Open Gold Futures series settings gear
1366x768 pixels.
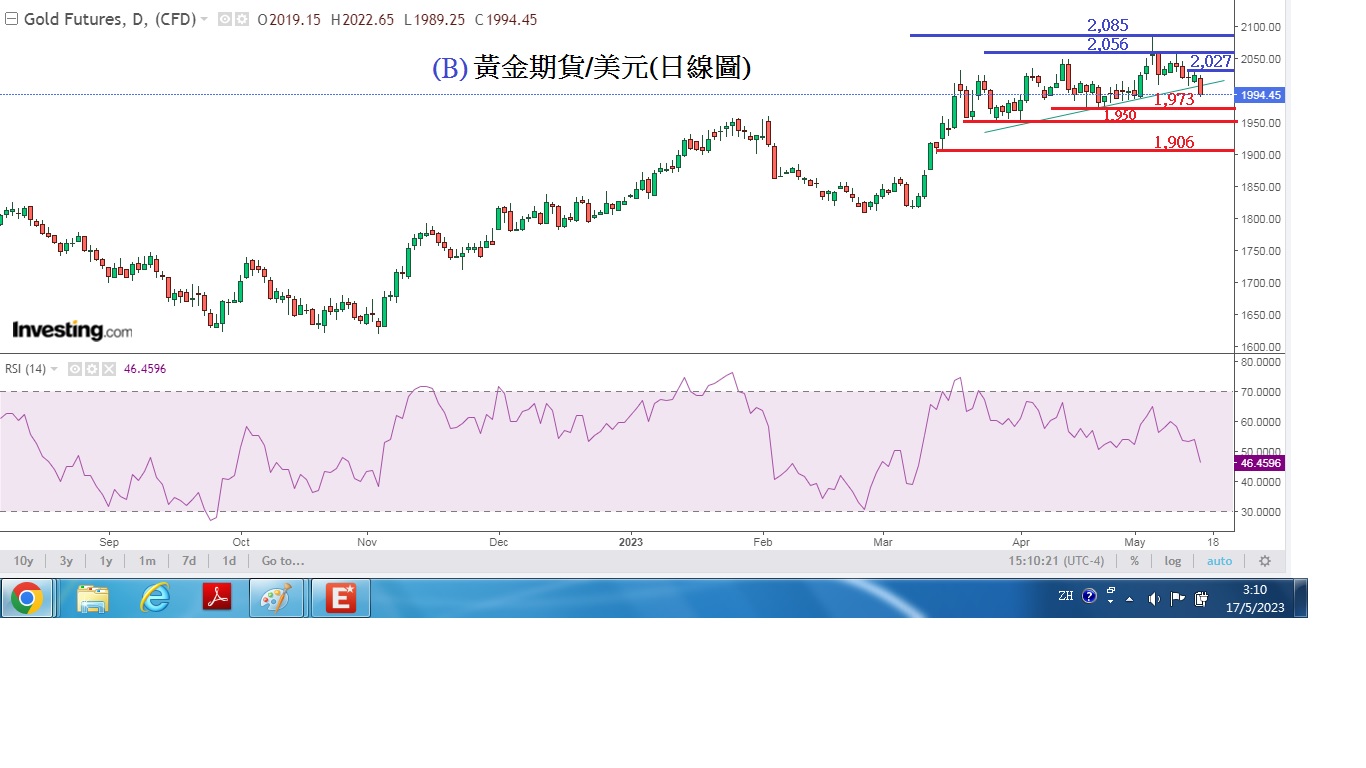(239, 19)
